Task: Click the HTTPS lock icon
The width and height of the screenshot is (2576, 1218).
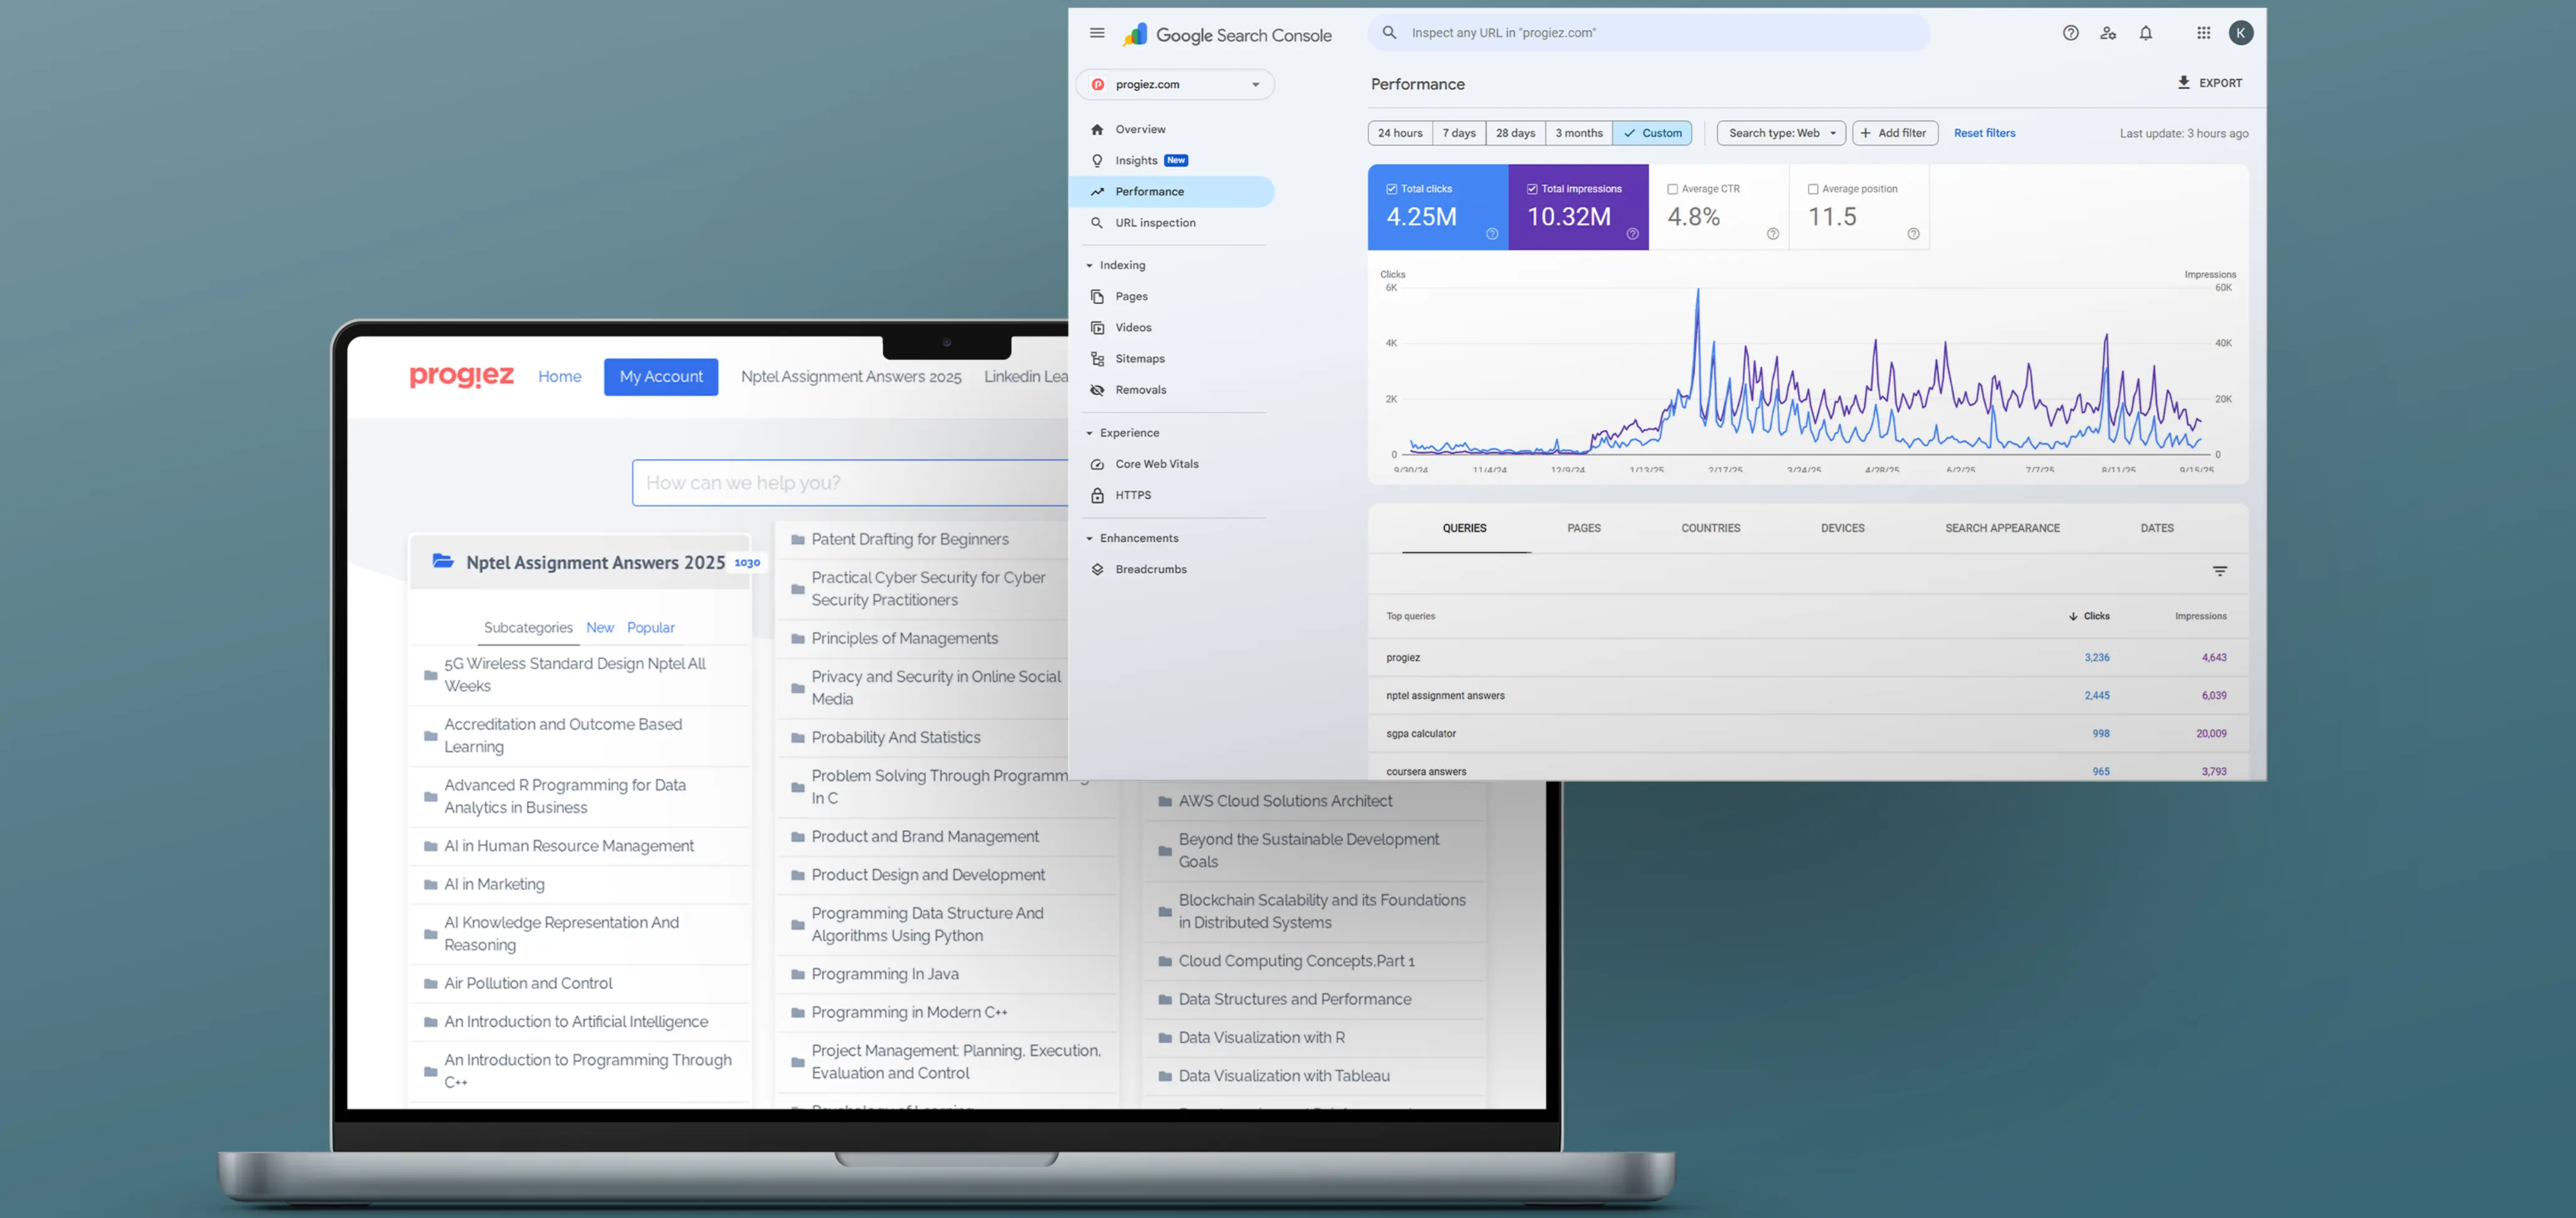Action: tap(1097, 495)
